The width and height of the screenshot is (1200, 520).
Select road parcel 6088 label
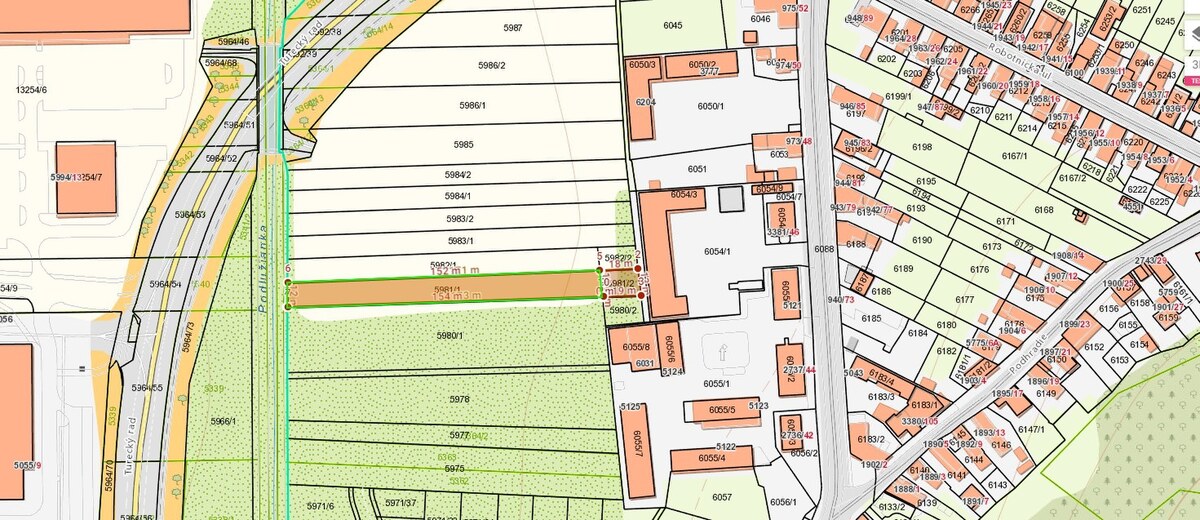click(x=824, y=249)
